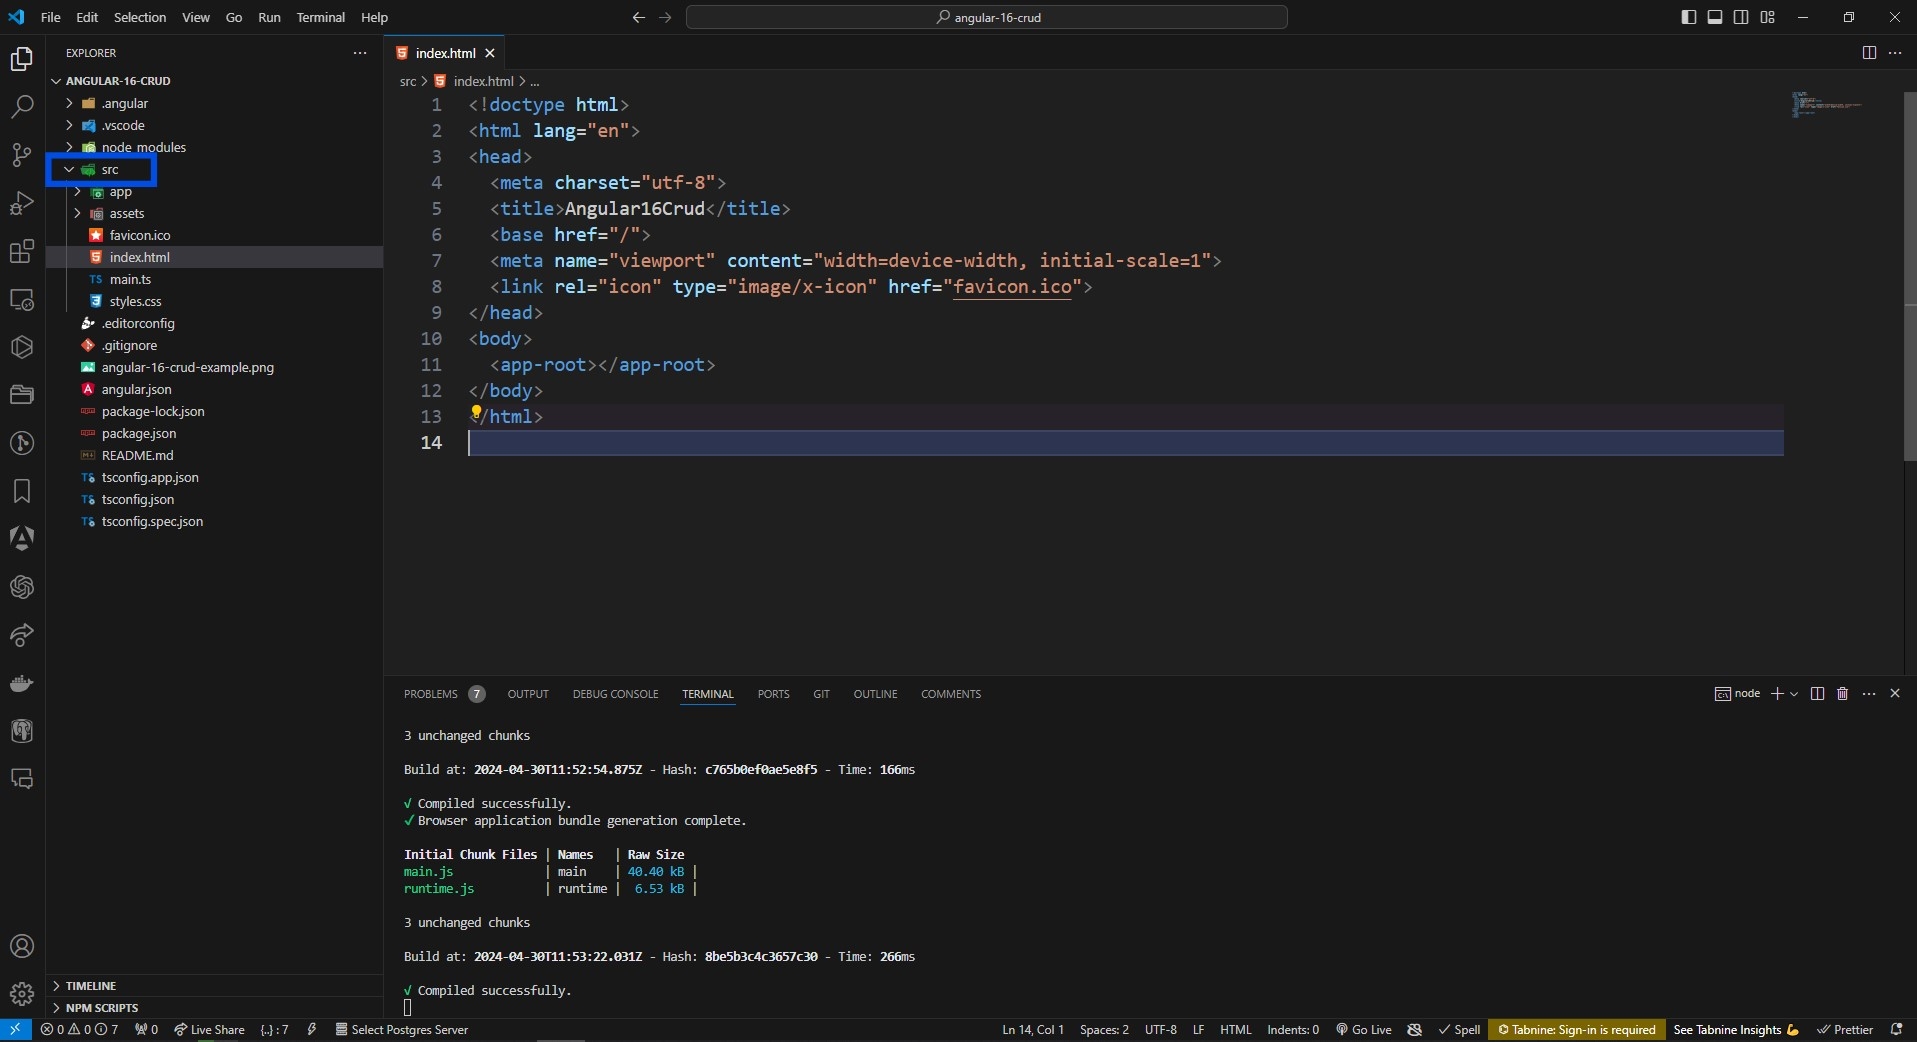1917x1042 pixels.
Task: Toggle Primary Side Bar visibility
Action: pyautogui.click(x=1689, y=17)
